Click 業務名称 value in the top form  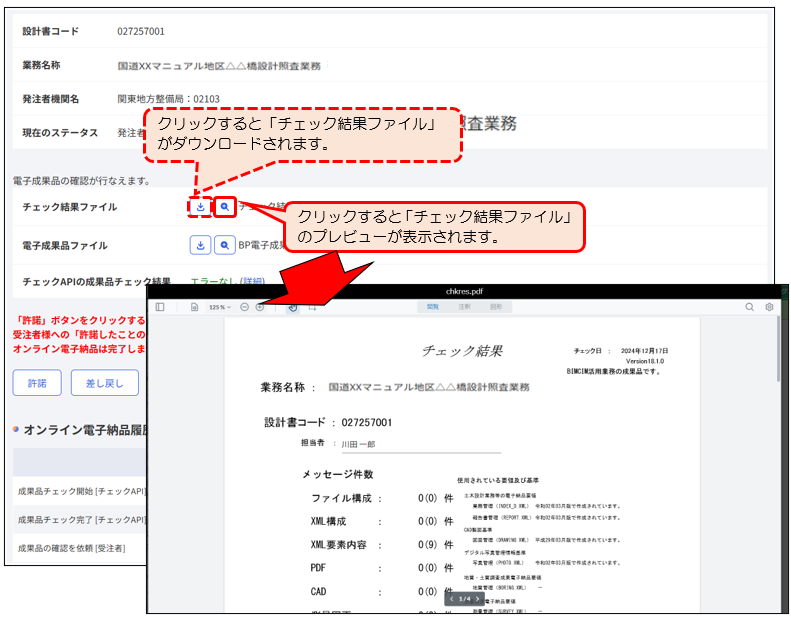tap(219, 66)
